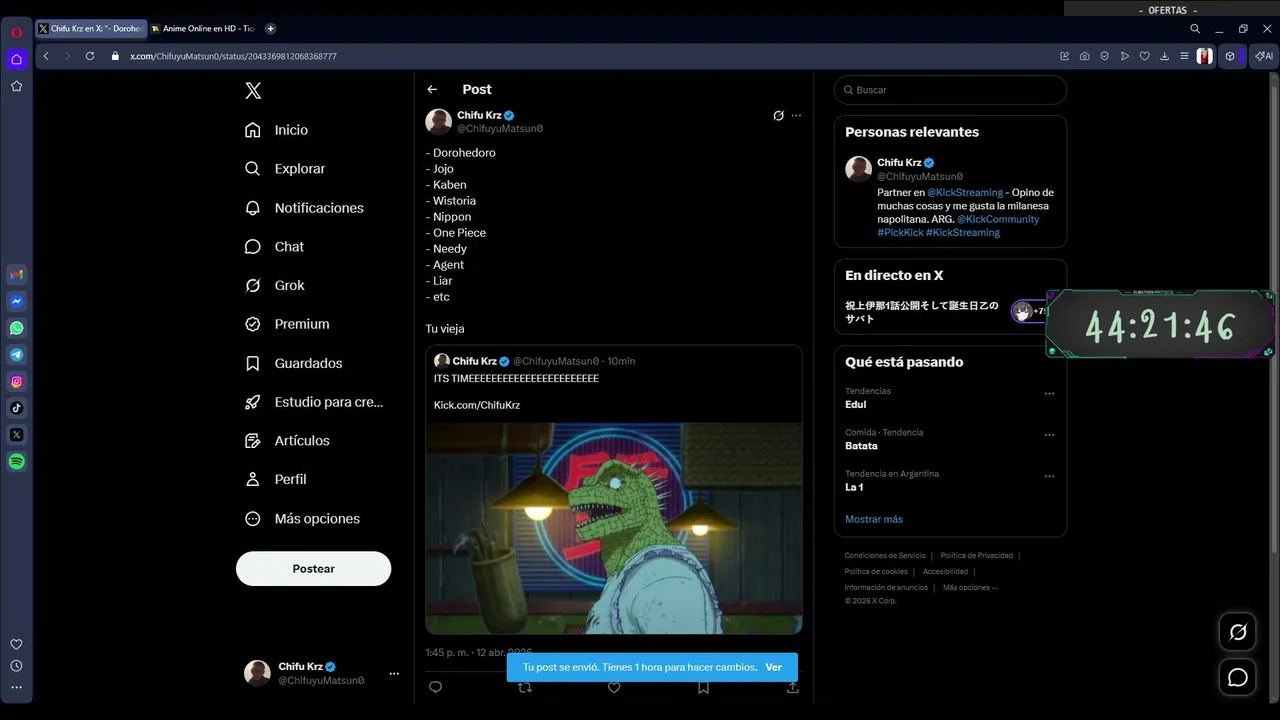Expand footer Más opciones link
The width and height of the screenshot is (1280, 720).
pos(970,588)
